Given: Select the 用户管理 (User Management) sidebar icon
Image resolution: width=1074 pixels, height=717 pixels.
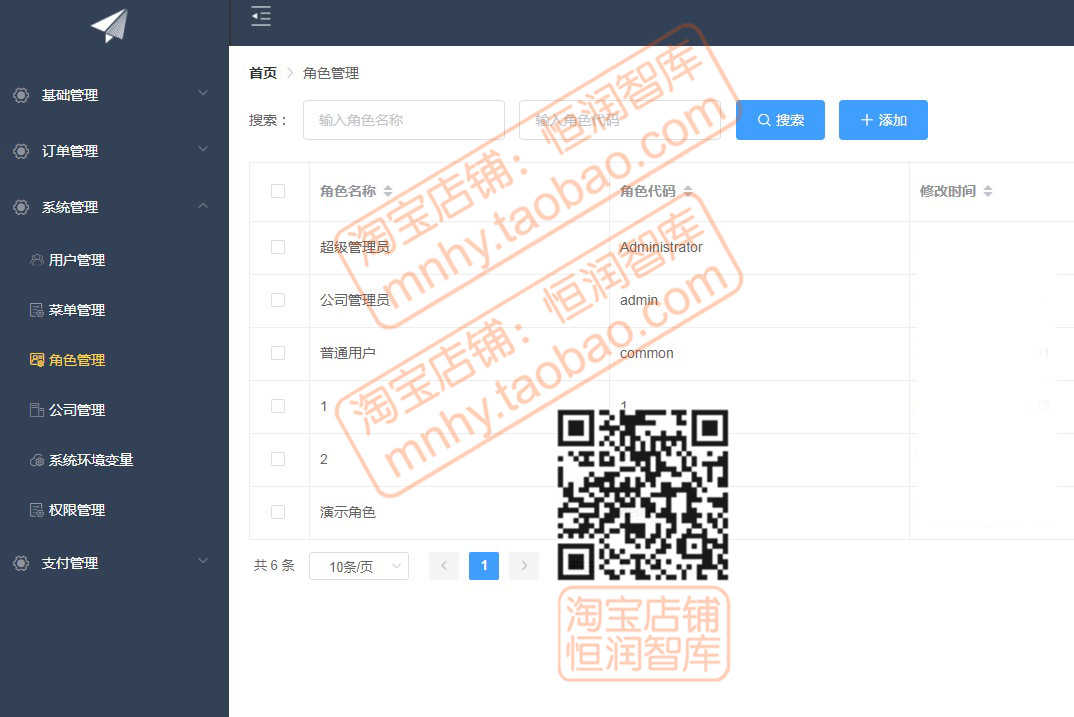Looking at the screenshot, I should tap(35, 260).
